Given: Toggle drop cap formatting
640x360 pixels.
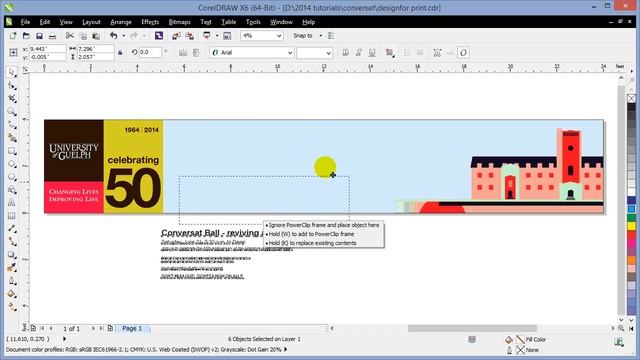Looking at the screenshot, I should coord(420,53).
